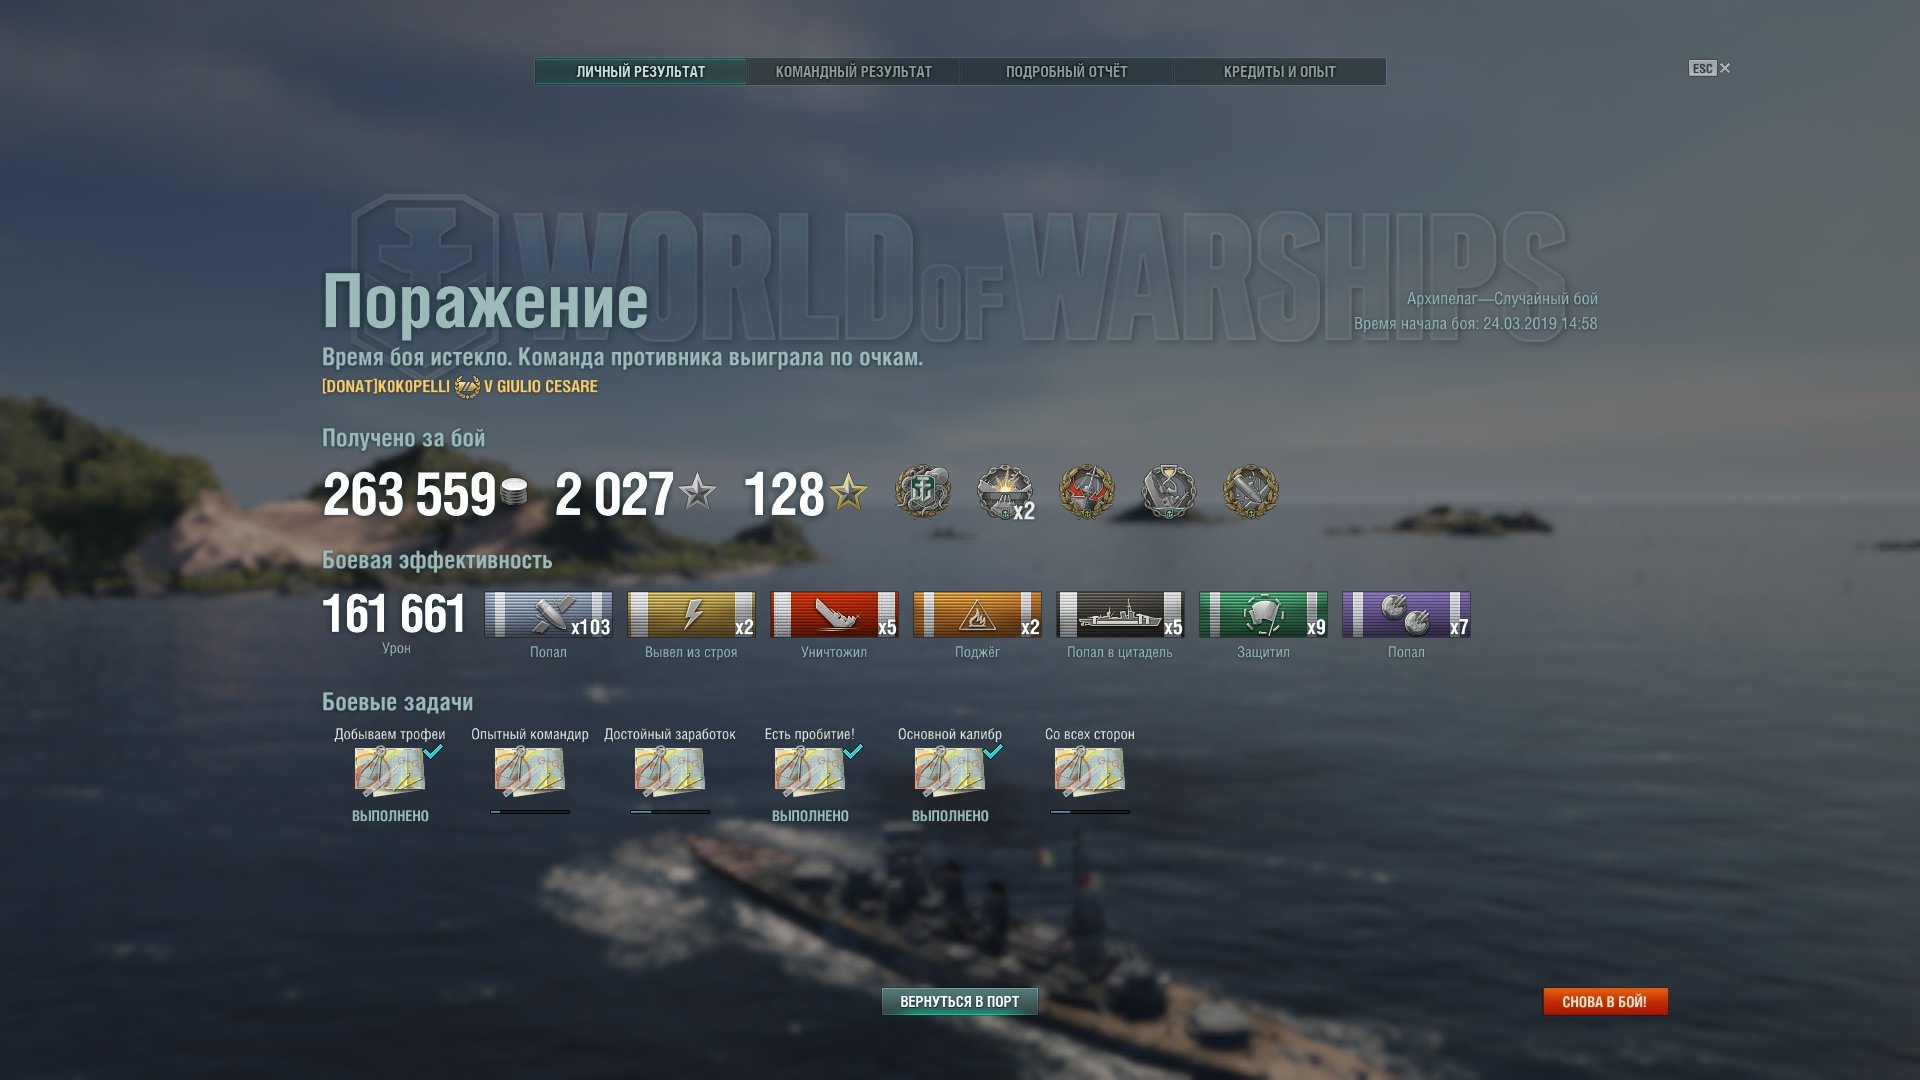Click the Вернуться в порт button
The image size is (1920, 1080).
[x=959, y=1001]
